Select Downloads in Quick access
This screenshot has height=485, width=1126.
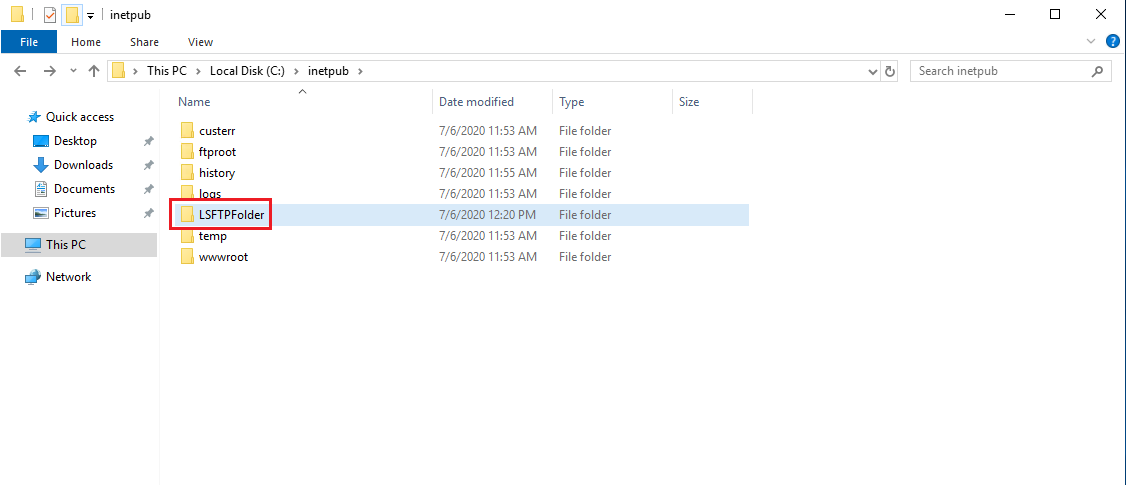pos(83,165)
